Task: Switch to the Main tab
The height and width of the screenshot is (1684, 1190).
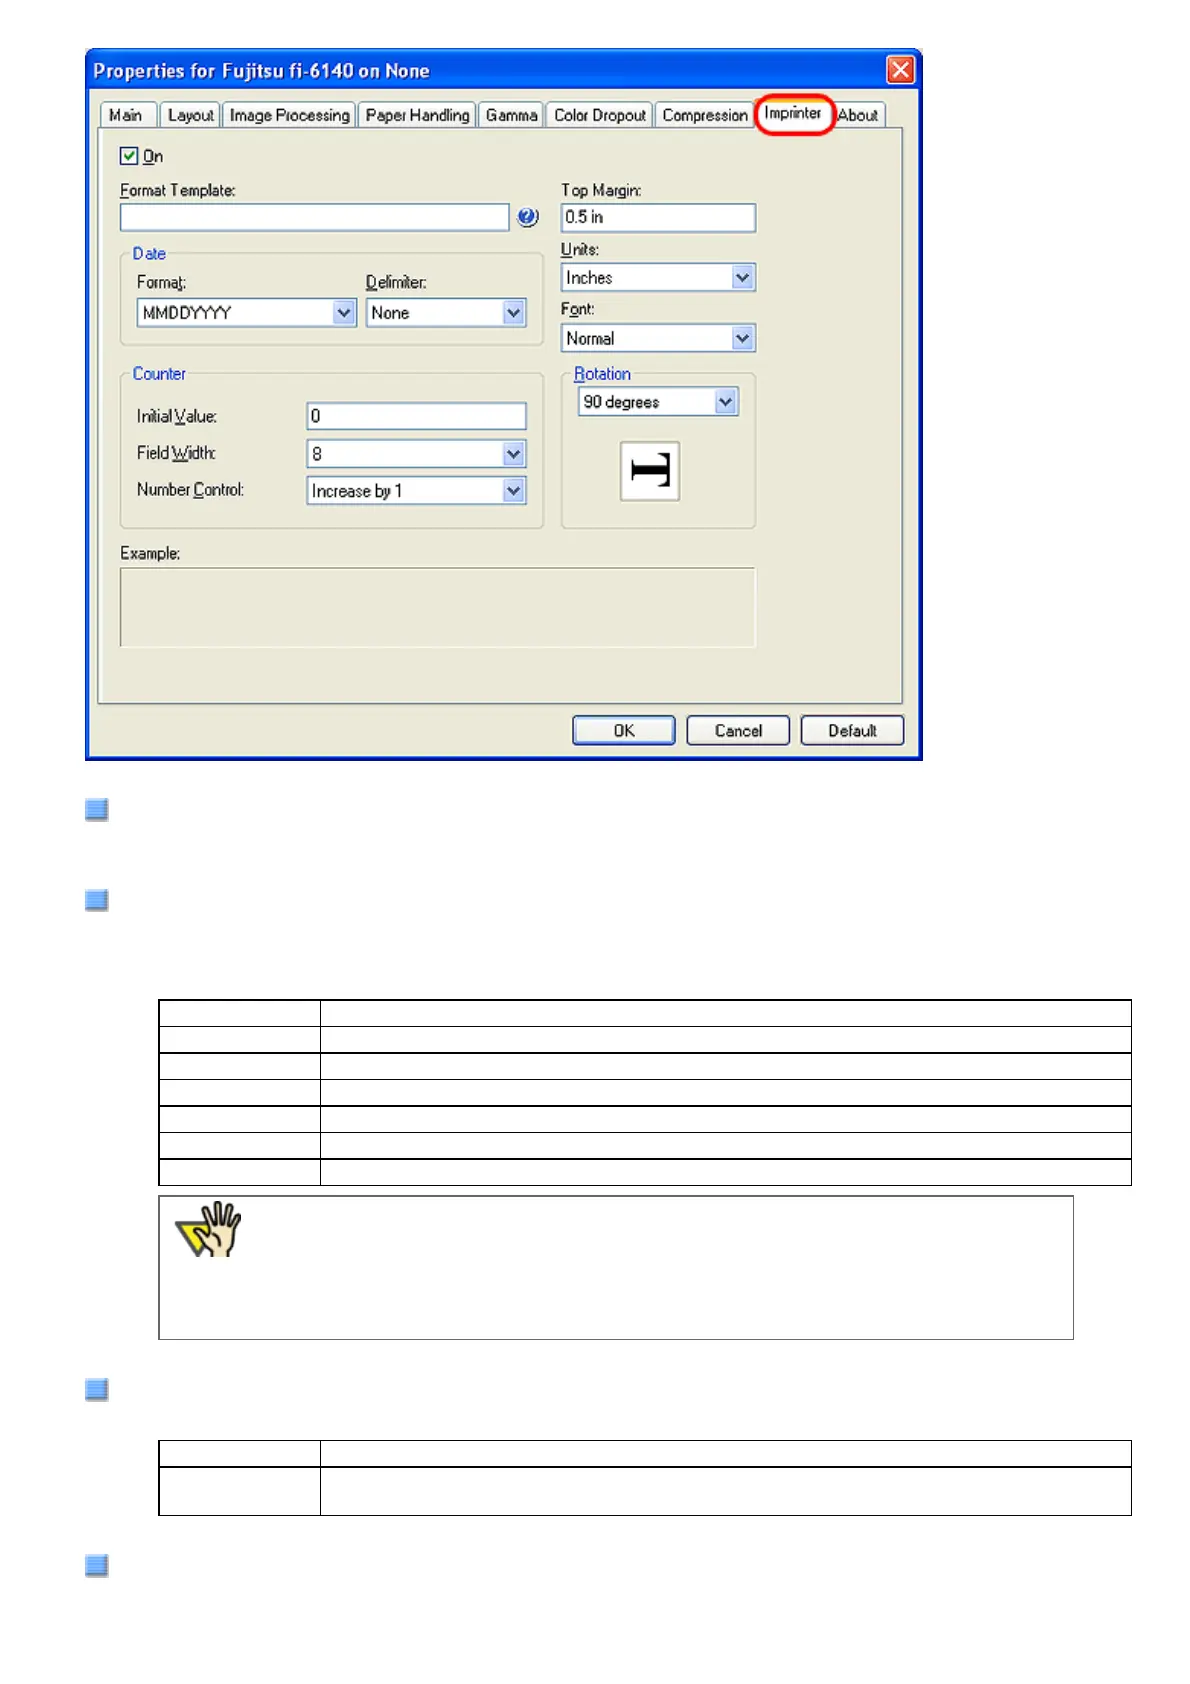Action: [128, 115]
